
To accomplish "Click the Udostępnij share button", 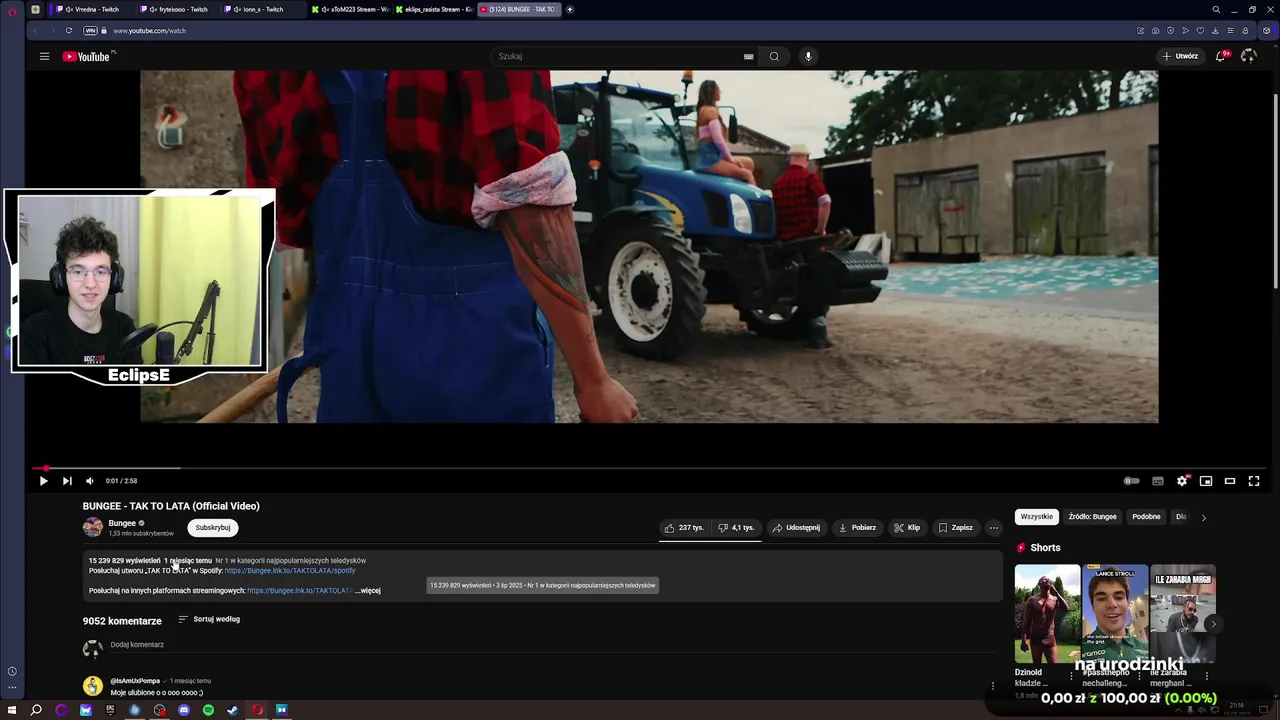I will [796, 528].
